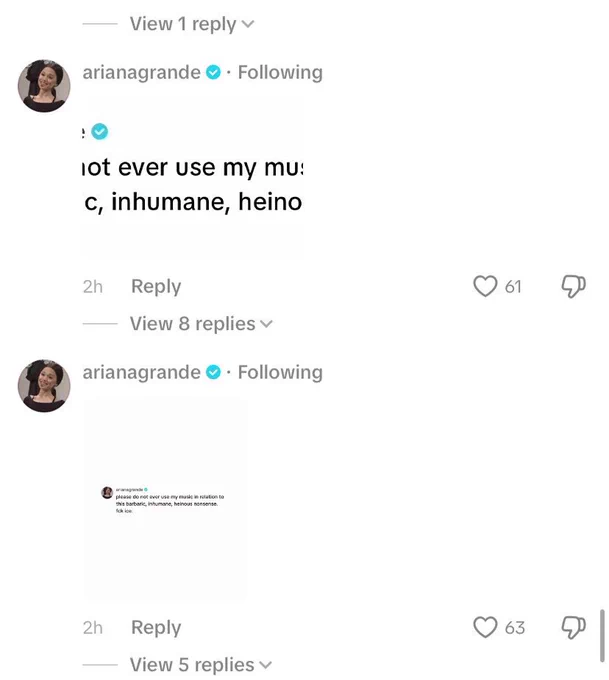Like the comment with 63 likes

tap(485, 627)
